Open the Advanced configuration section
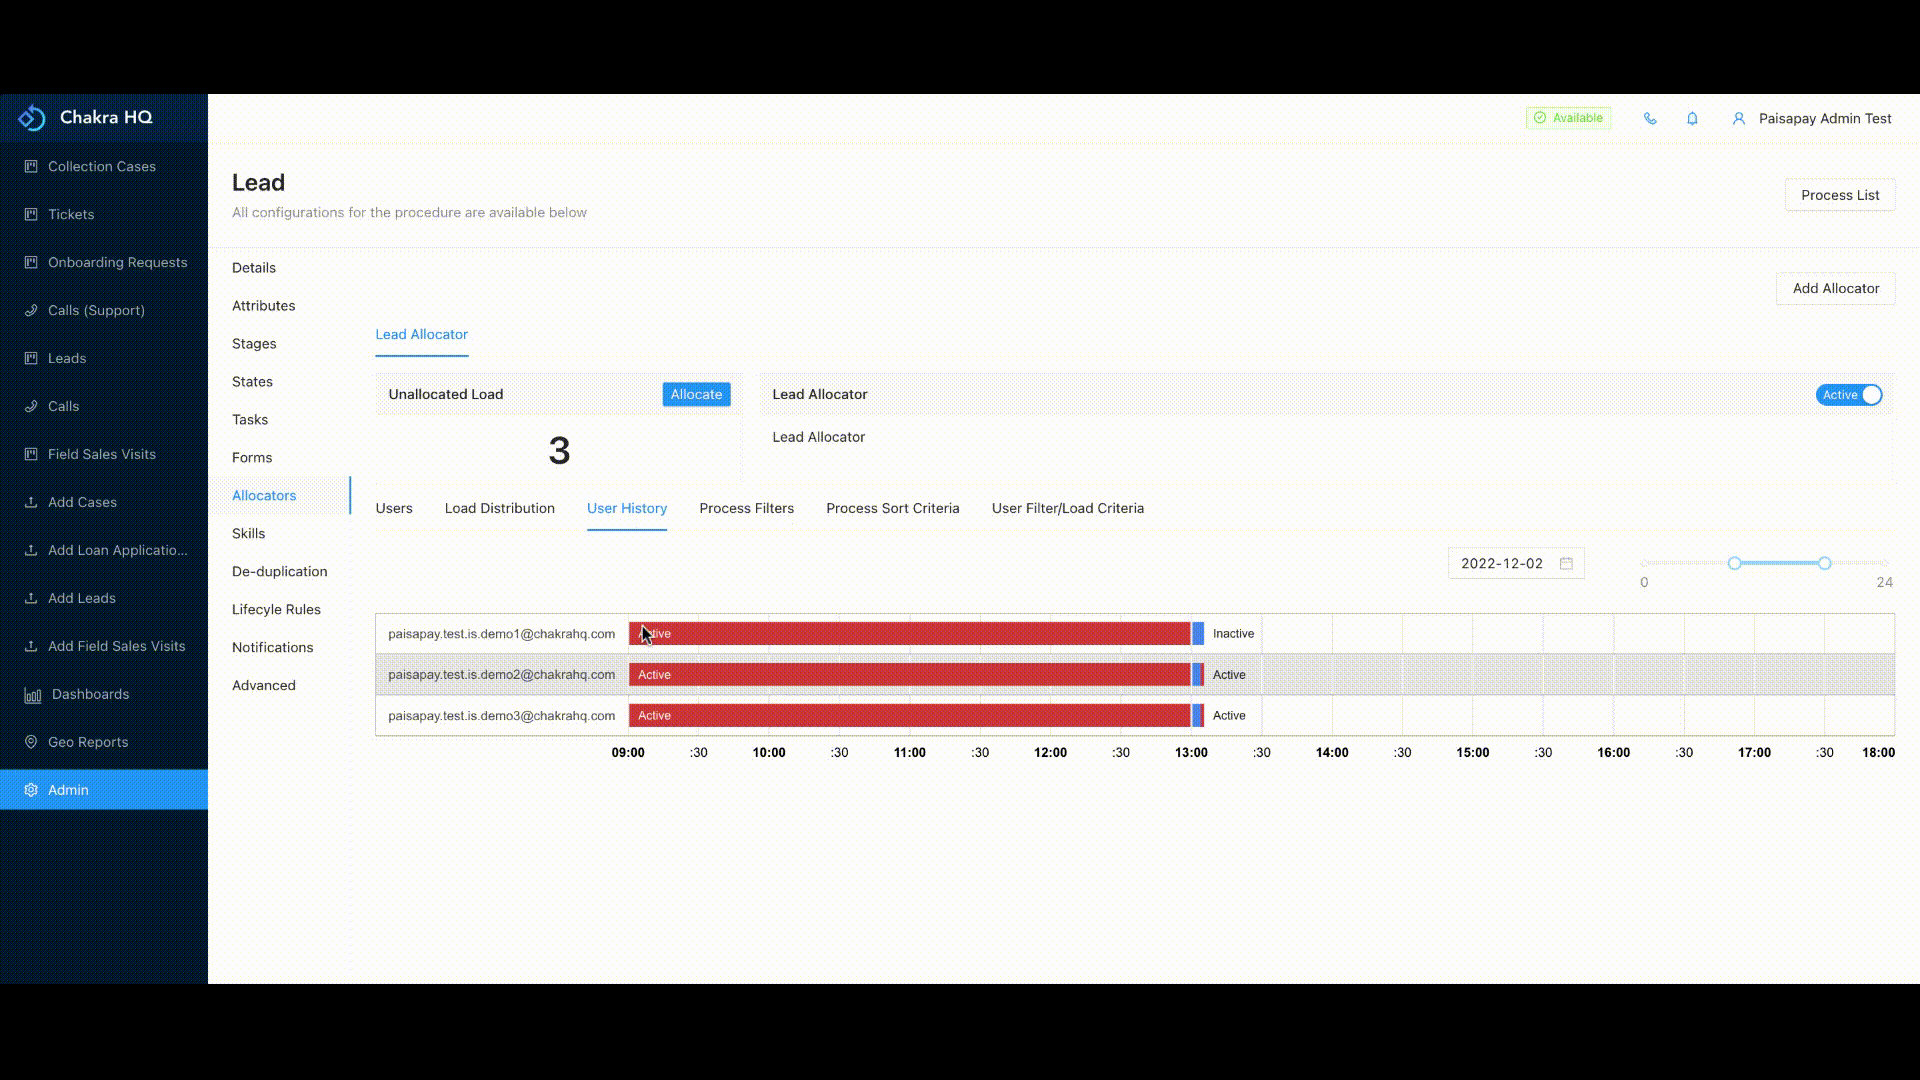The width and height of the screenshot is (1920, 1080). [x=263, y=685]
